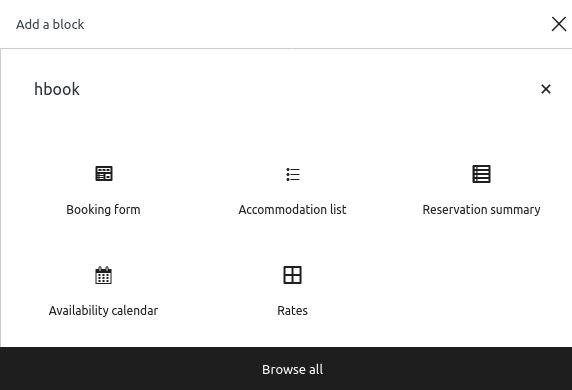Click the Reservation summary lines icon
This screenshot has height=390, width=572.
[481, 174]
